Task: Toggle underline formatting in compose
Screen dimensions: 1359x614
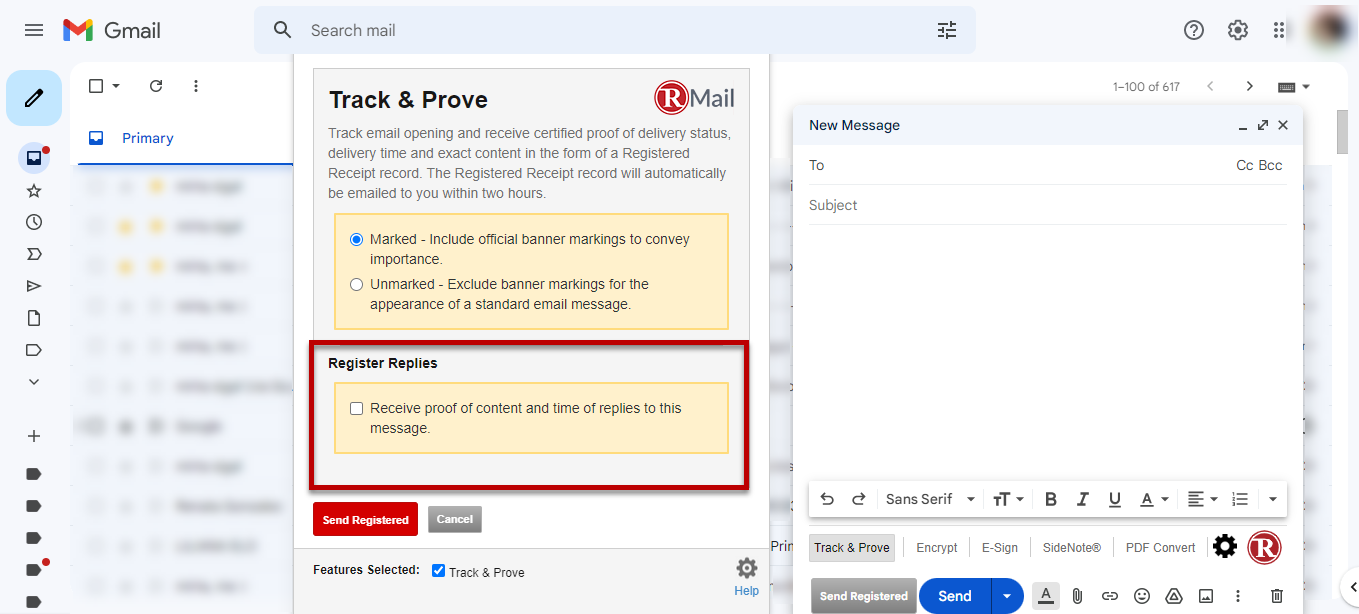Action: tap(1115, 499)
